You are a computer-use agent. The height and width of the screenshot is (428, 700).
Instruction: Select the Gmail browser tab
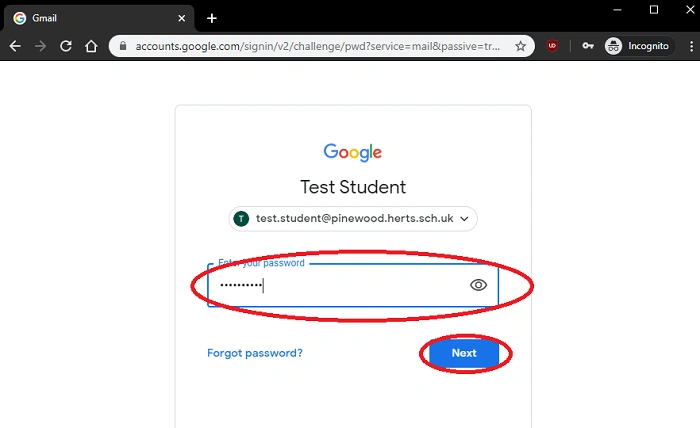(x=90, y=18)
